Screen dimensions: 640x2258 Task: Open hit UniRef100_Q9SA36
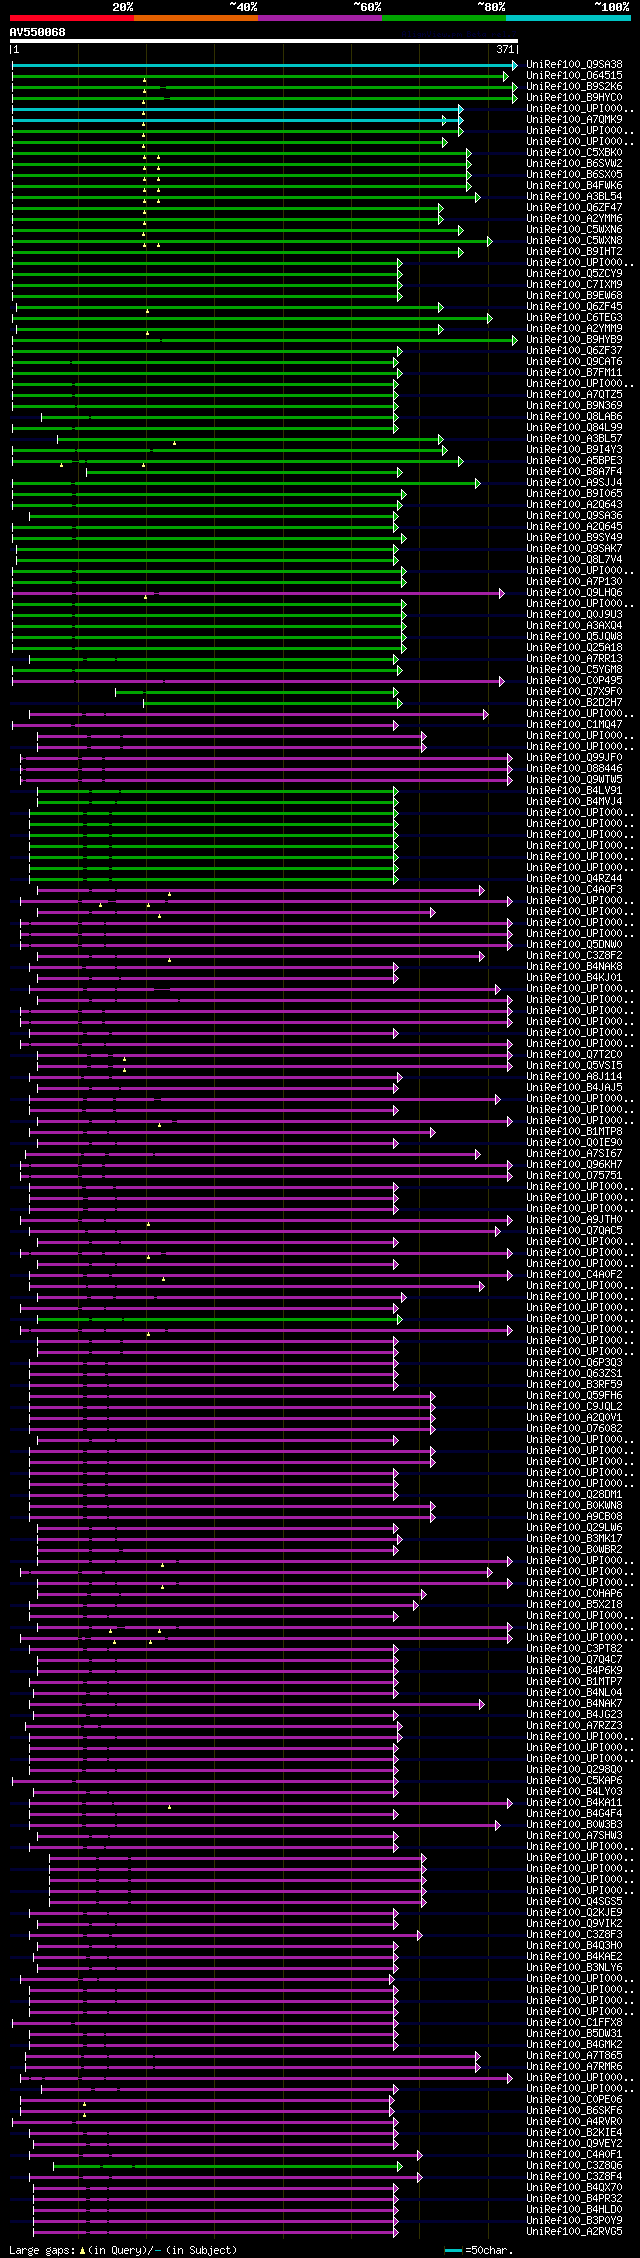point(574,515)
